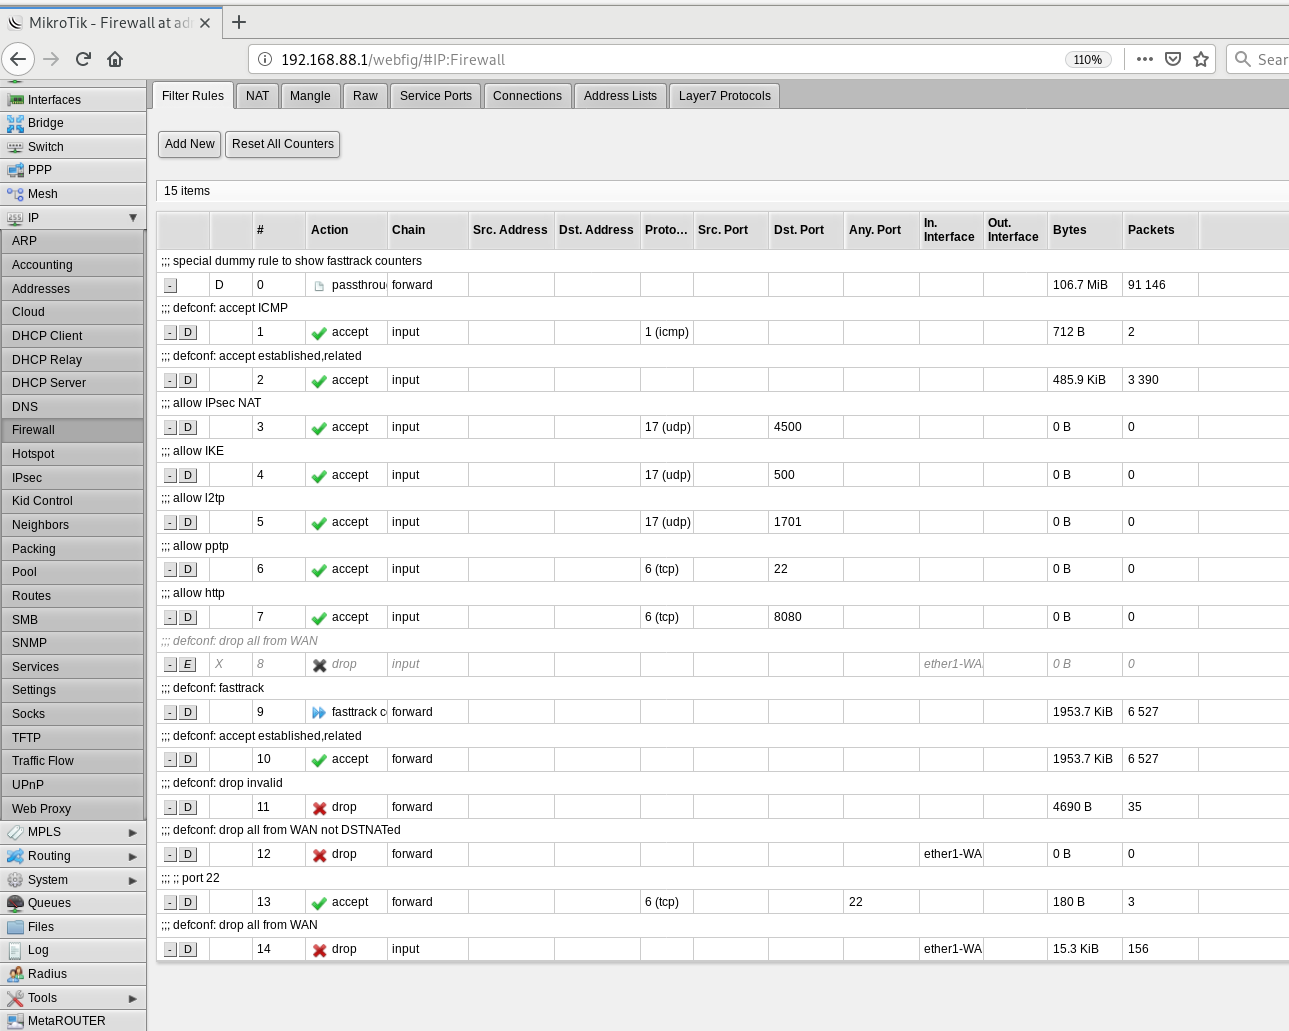Click drop X icon of rule 11
This screenshot has height=1031, width=1289.
319,808
